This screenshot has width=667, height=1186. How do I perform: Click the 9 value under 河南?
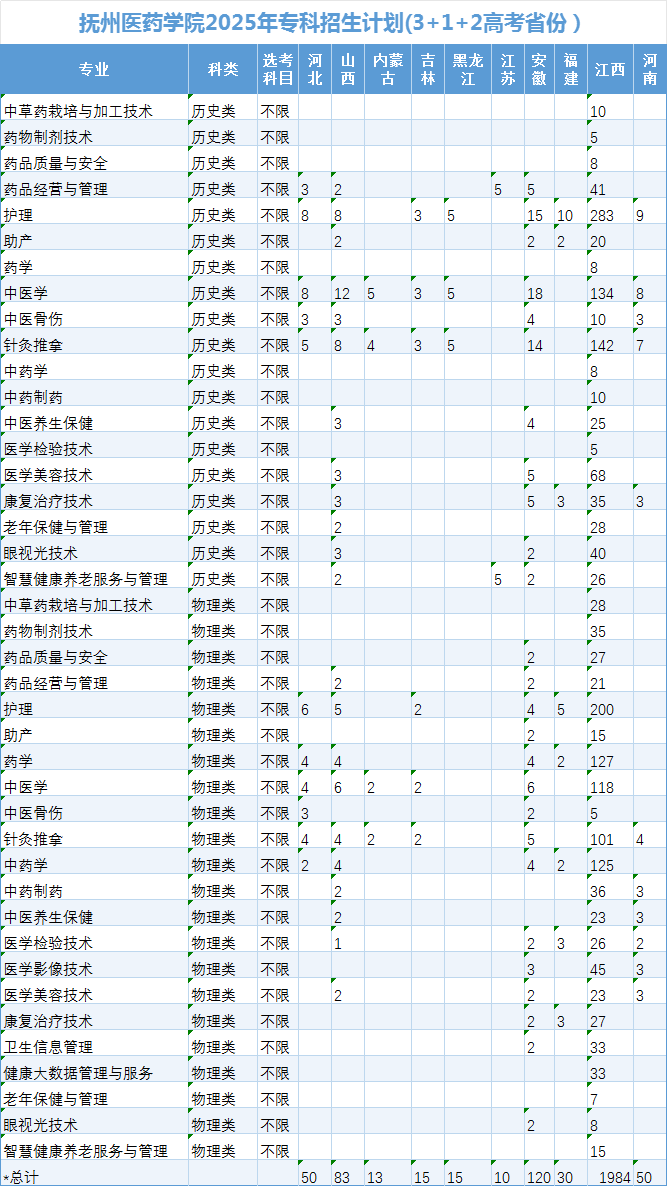pyautogui.click(x=641, y=216)
